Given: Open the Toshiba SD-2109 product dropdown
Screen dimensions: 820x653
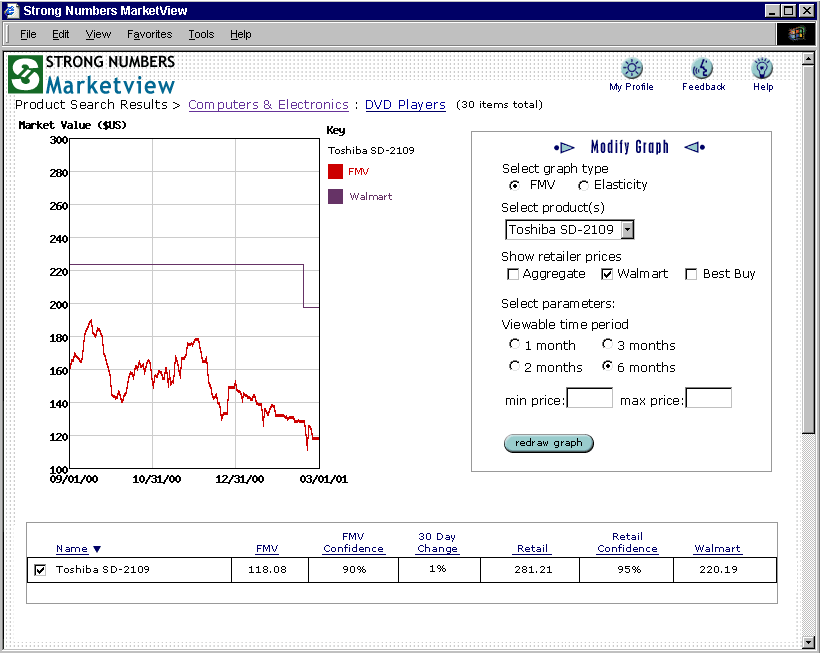Looking at the screenshot, I should pos(627,230).
